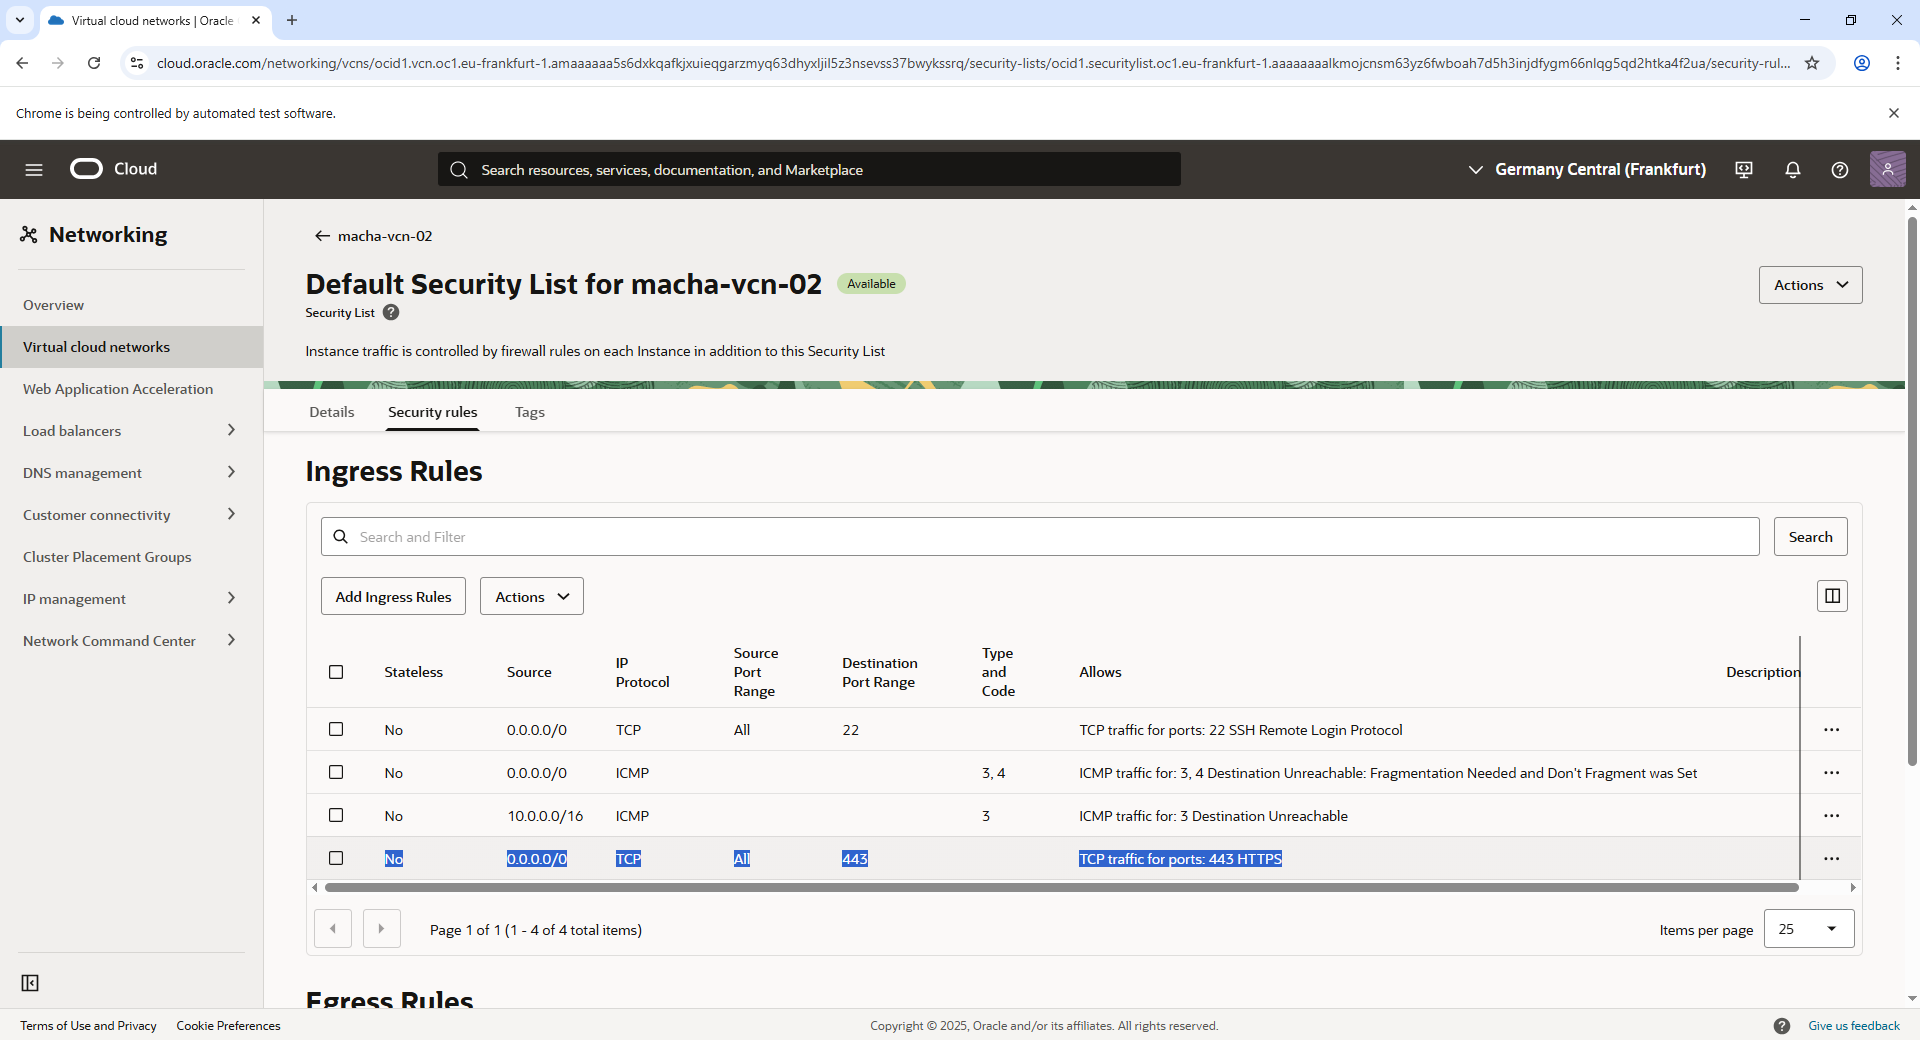1920x1040 pixels.
Task: Click the Add Ingress Rules button
Action: [393, 597]
